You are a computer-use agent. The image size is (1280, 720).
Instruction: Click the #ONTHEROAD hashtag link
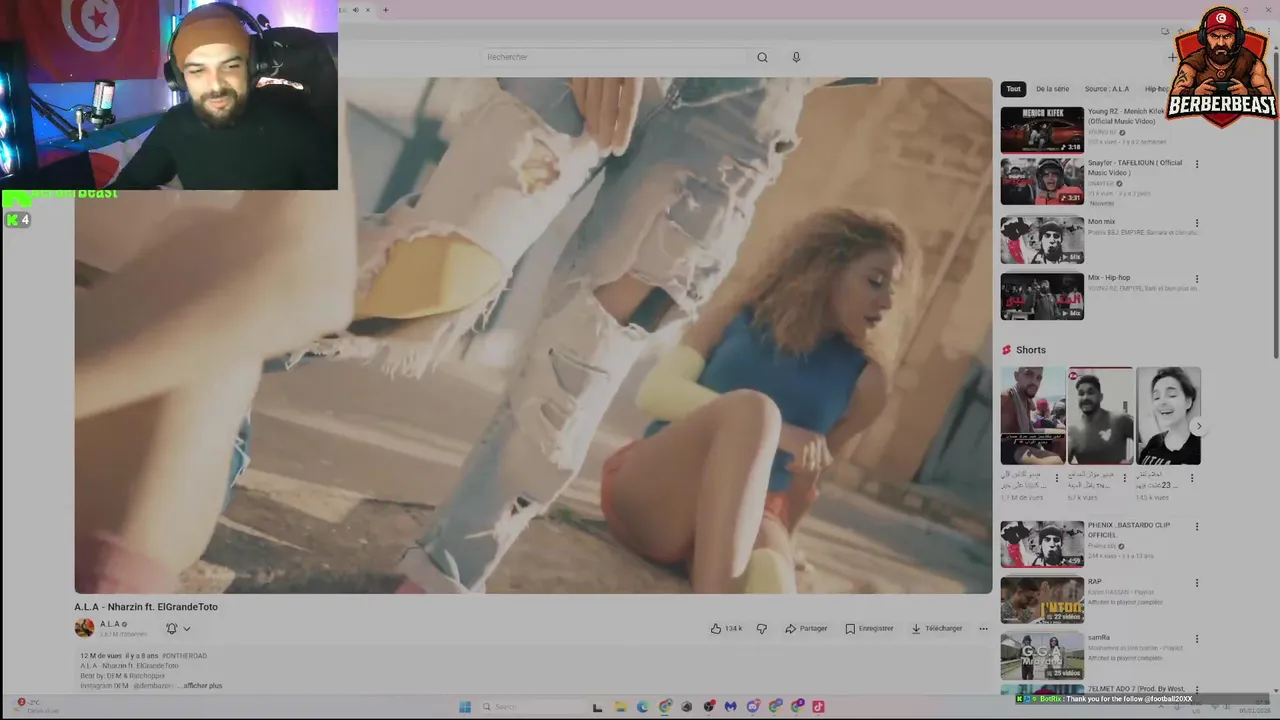coord(184,656)
